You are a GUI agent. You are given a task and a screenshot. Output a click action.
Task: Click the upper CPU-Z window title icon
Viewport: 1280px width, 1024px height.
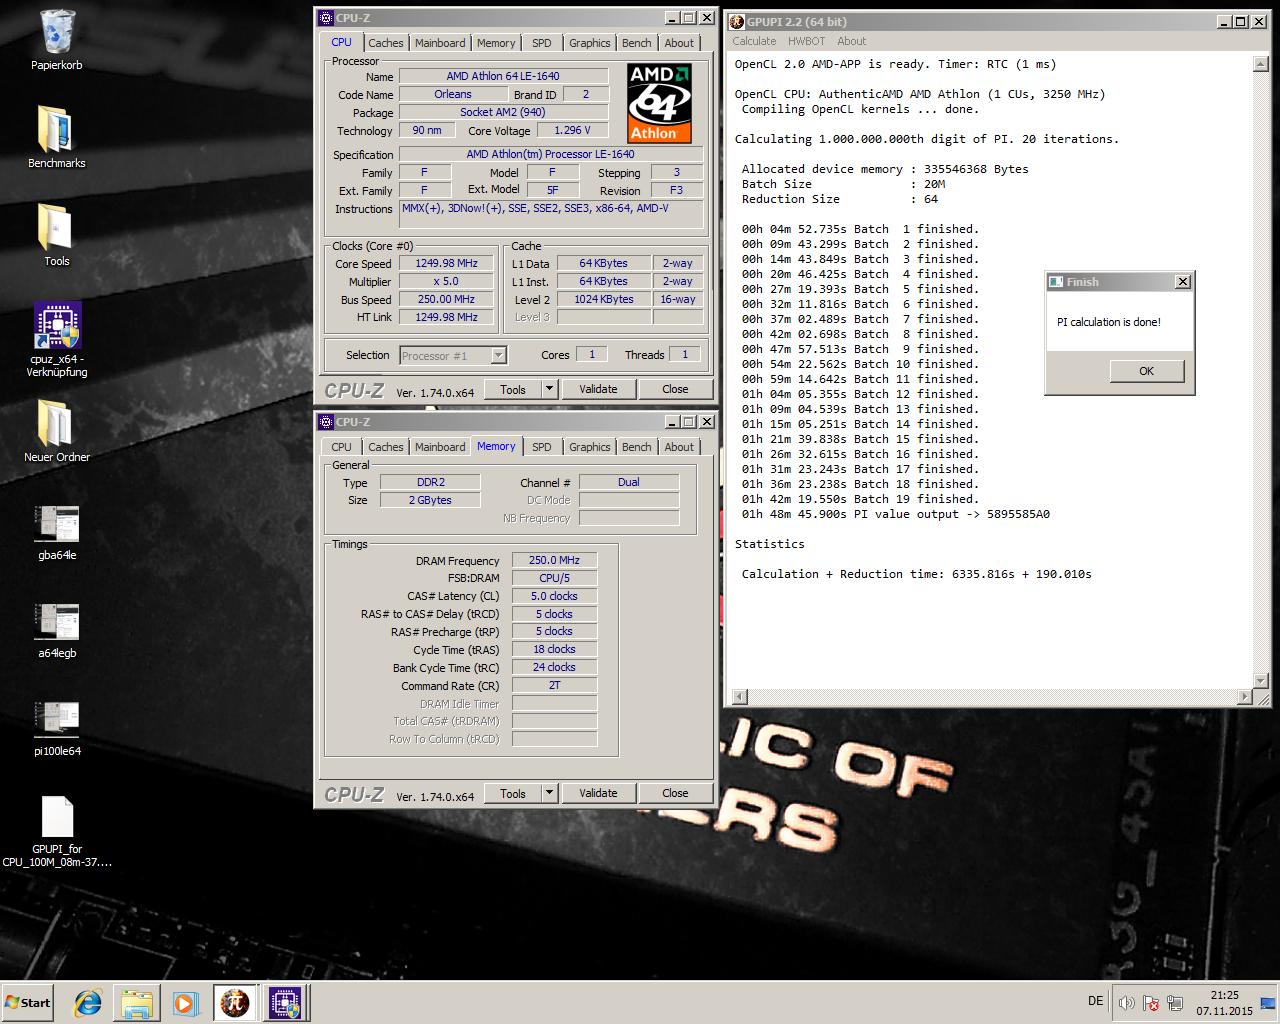click(x=325, y=18)
